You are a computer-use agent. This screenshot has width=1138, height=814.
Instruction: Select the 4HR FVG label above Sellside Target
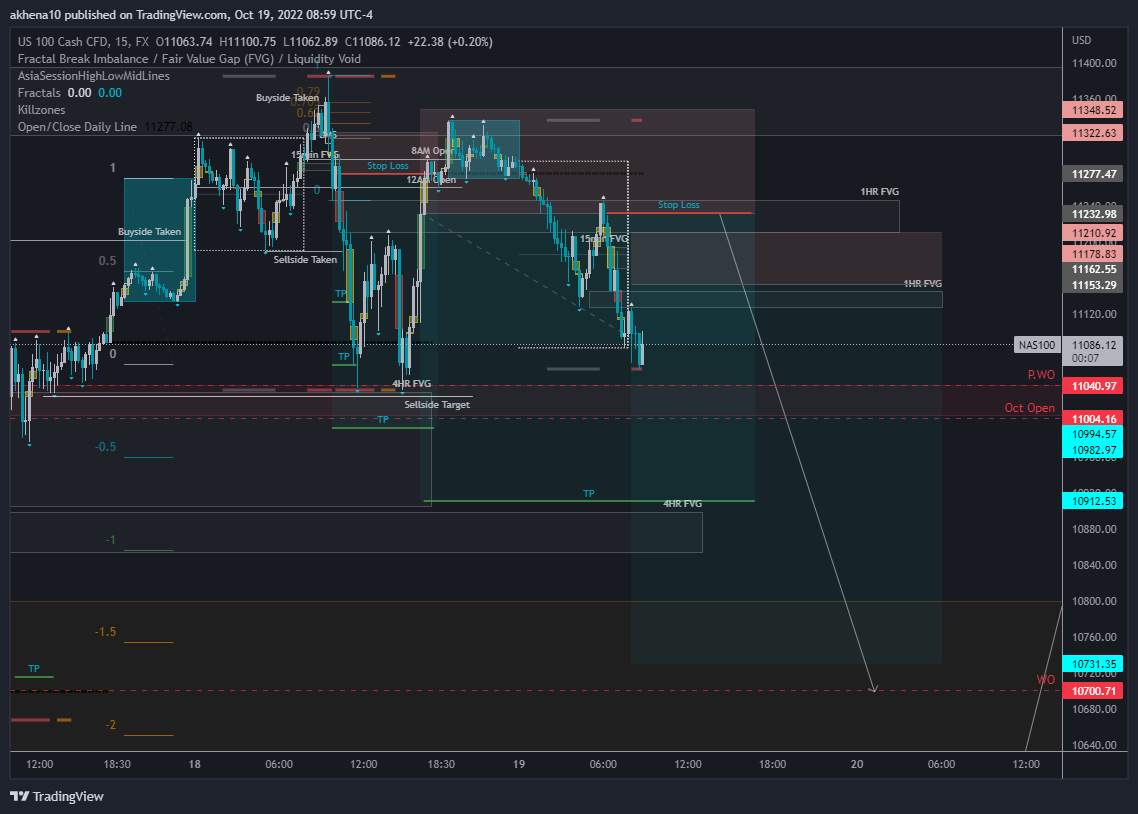[412, 384]
